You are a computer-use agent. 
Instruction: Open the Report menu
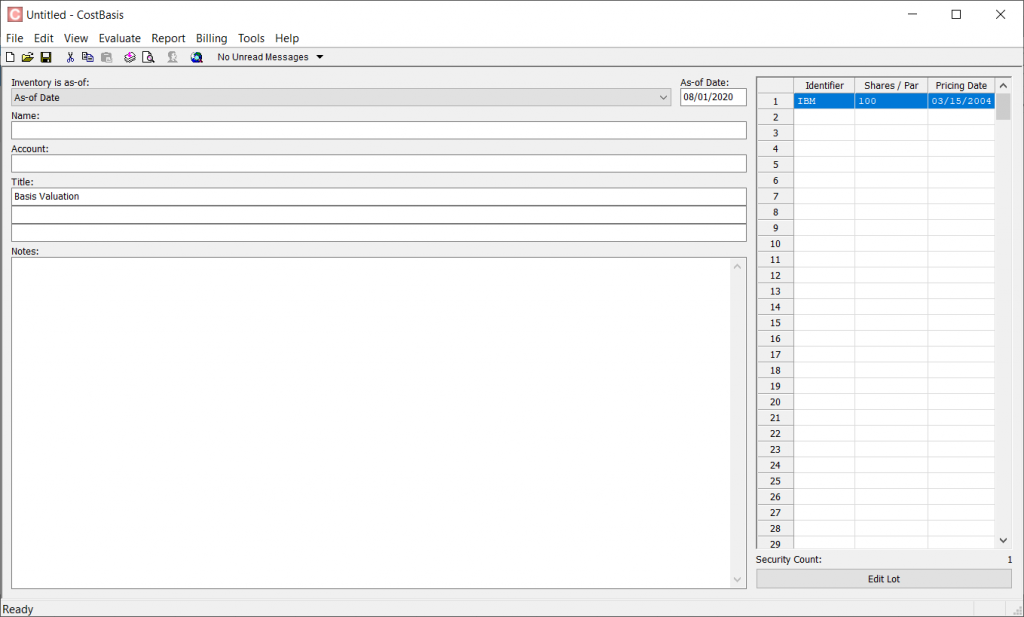[x=168, y=39]
